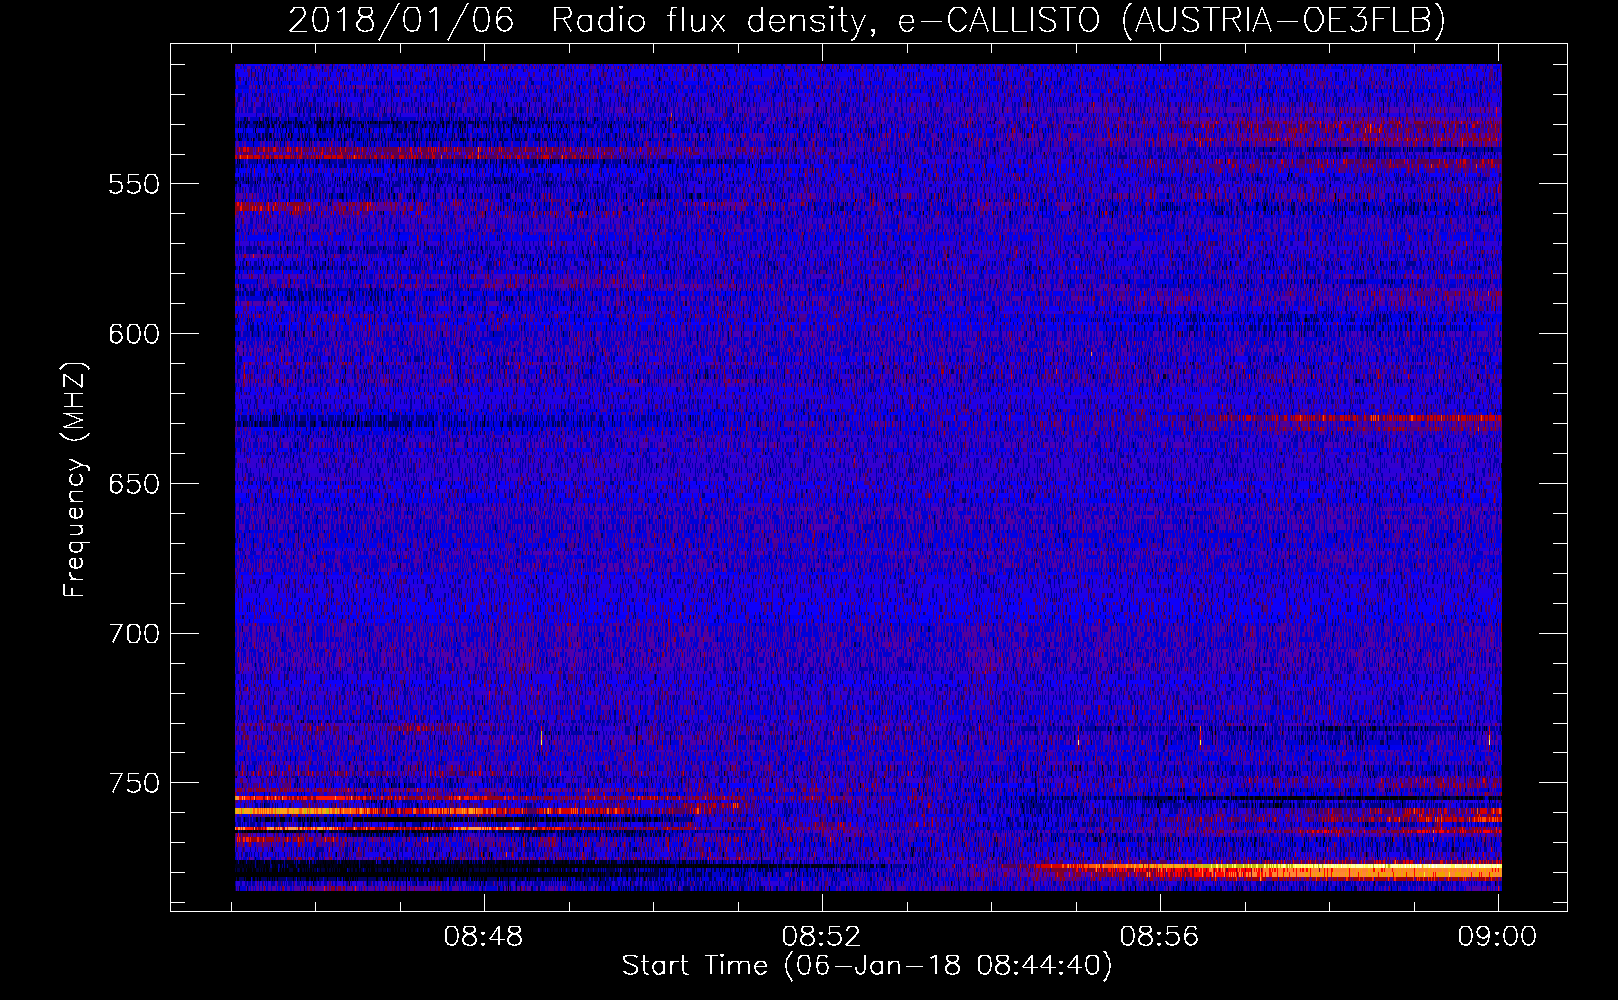
Task: Click the 750 frequency tick label
Action: pos(134,783)
